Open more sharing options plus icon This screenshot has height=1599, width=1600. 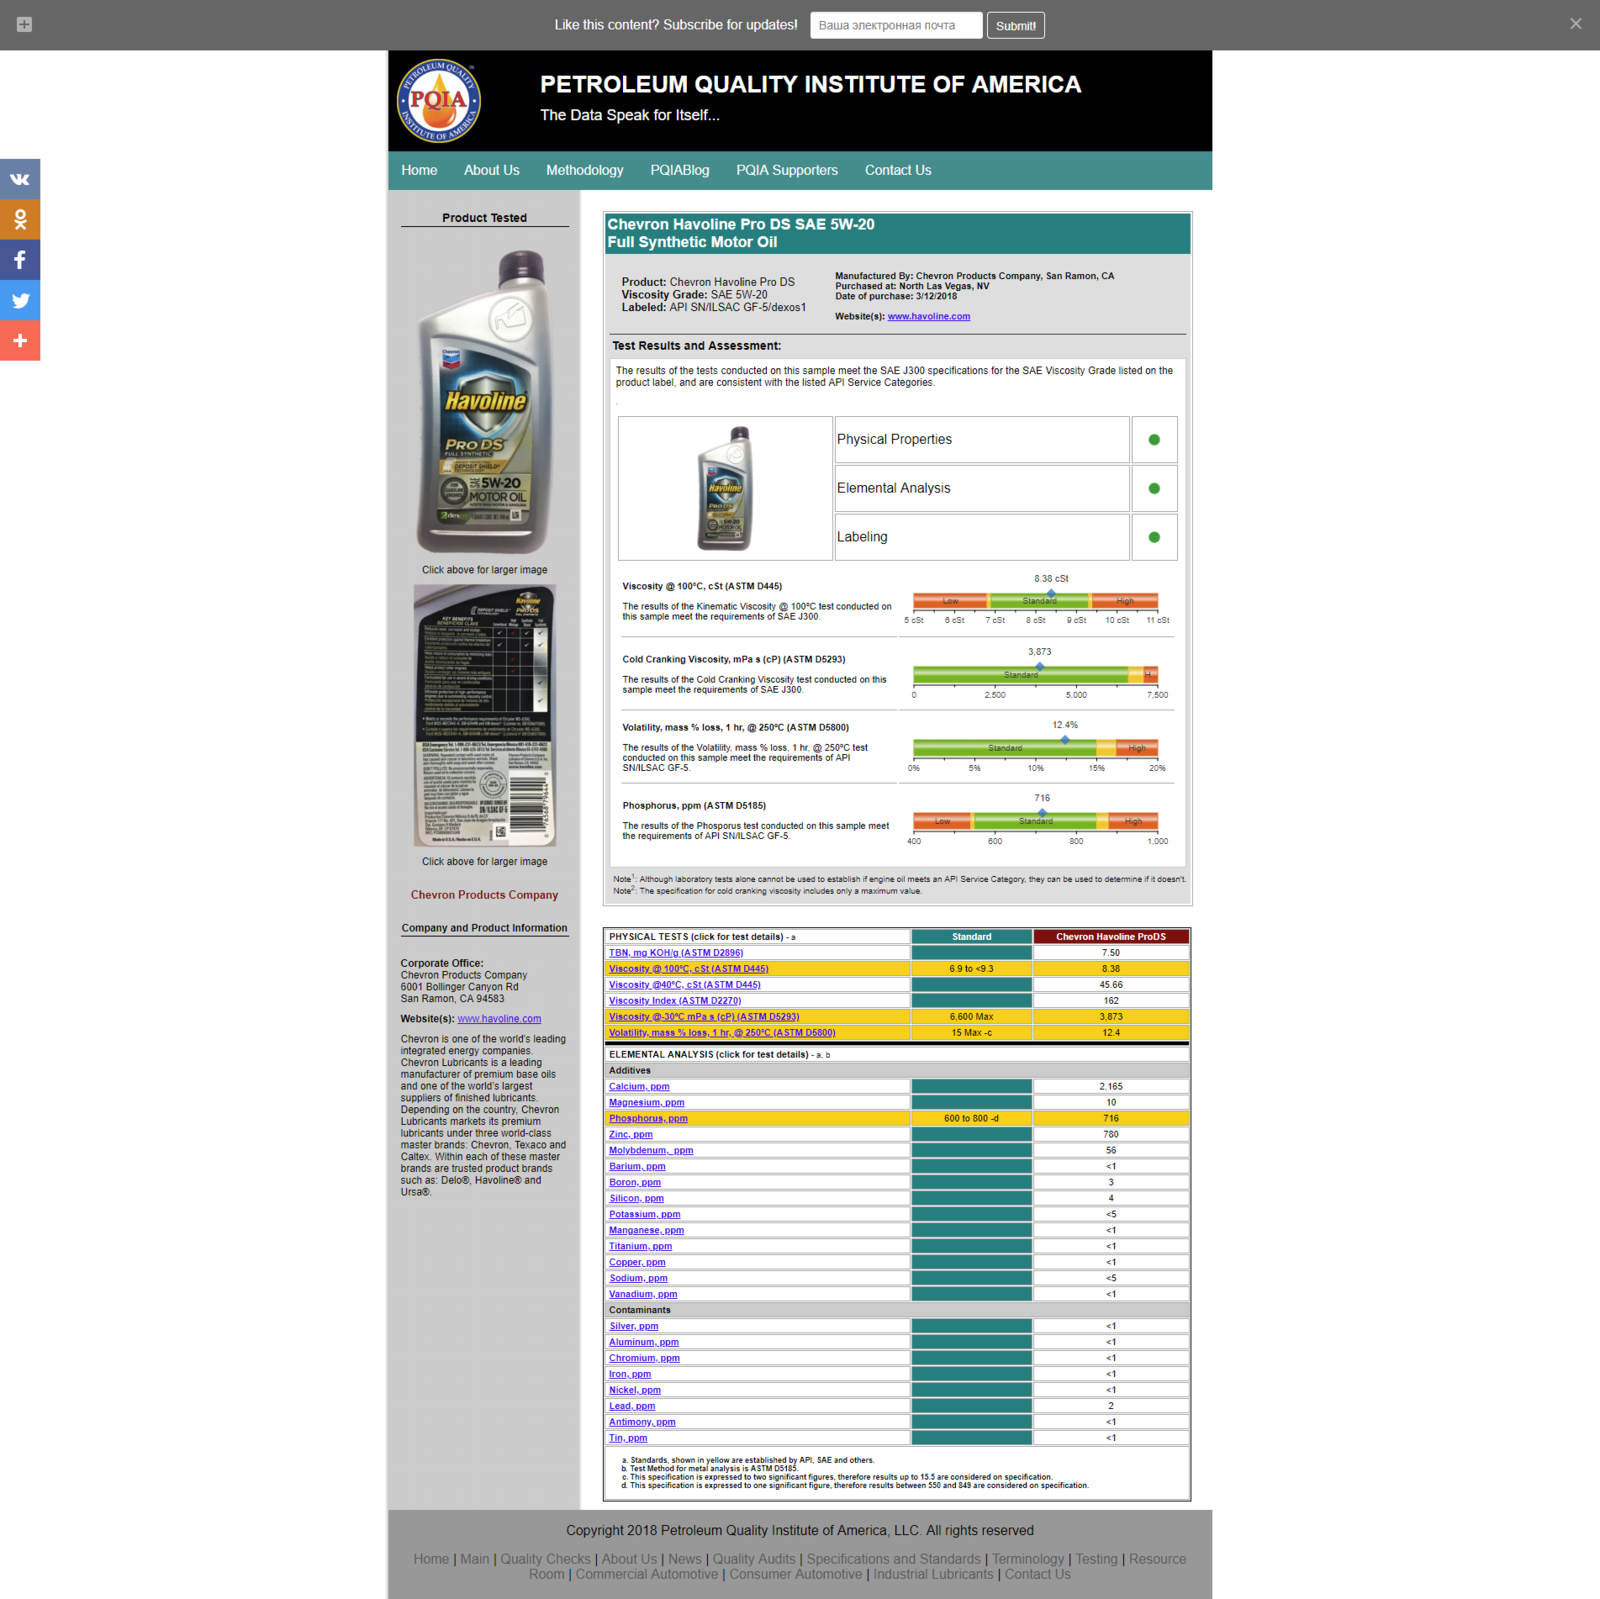pyautogui.click(x=20, y=341)
